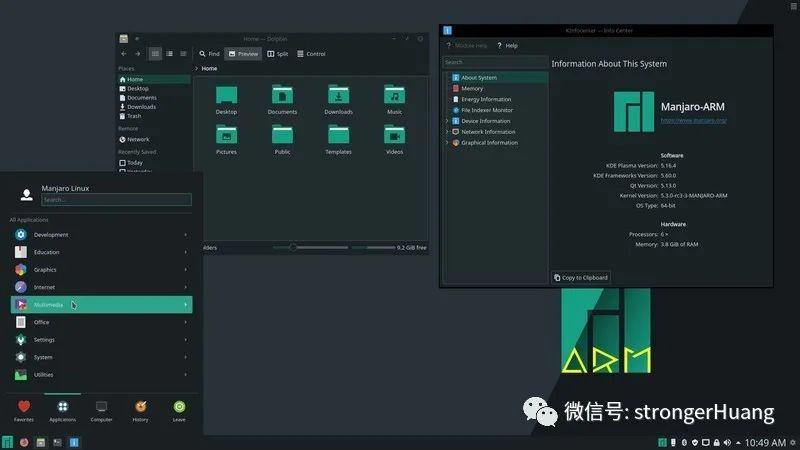800x450 pixels.
Task: Open Help menu in Info Center
Action: [507, 45]
